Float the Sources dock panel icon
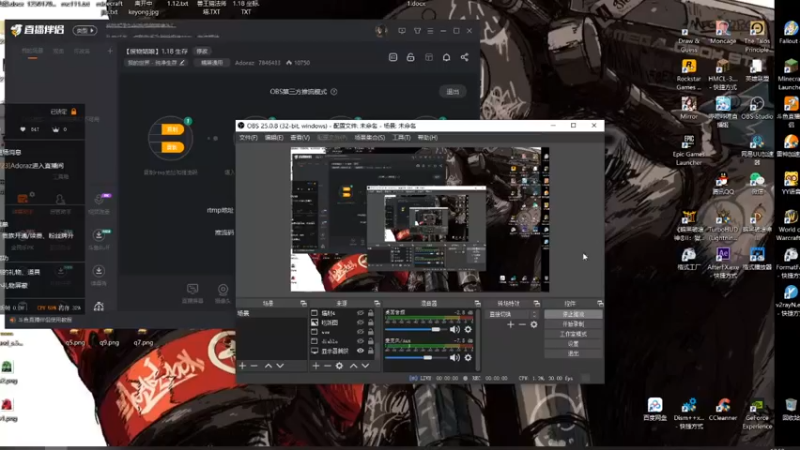Screen dimensions: 800x450 click(377, 303)
